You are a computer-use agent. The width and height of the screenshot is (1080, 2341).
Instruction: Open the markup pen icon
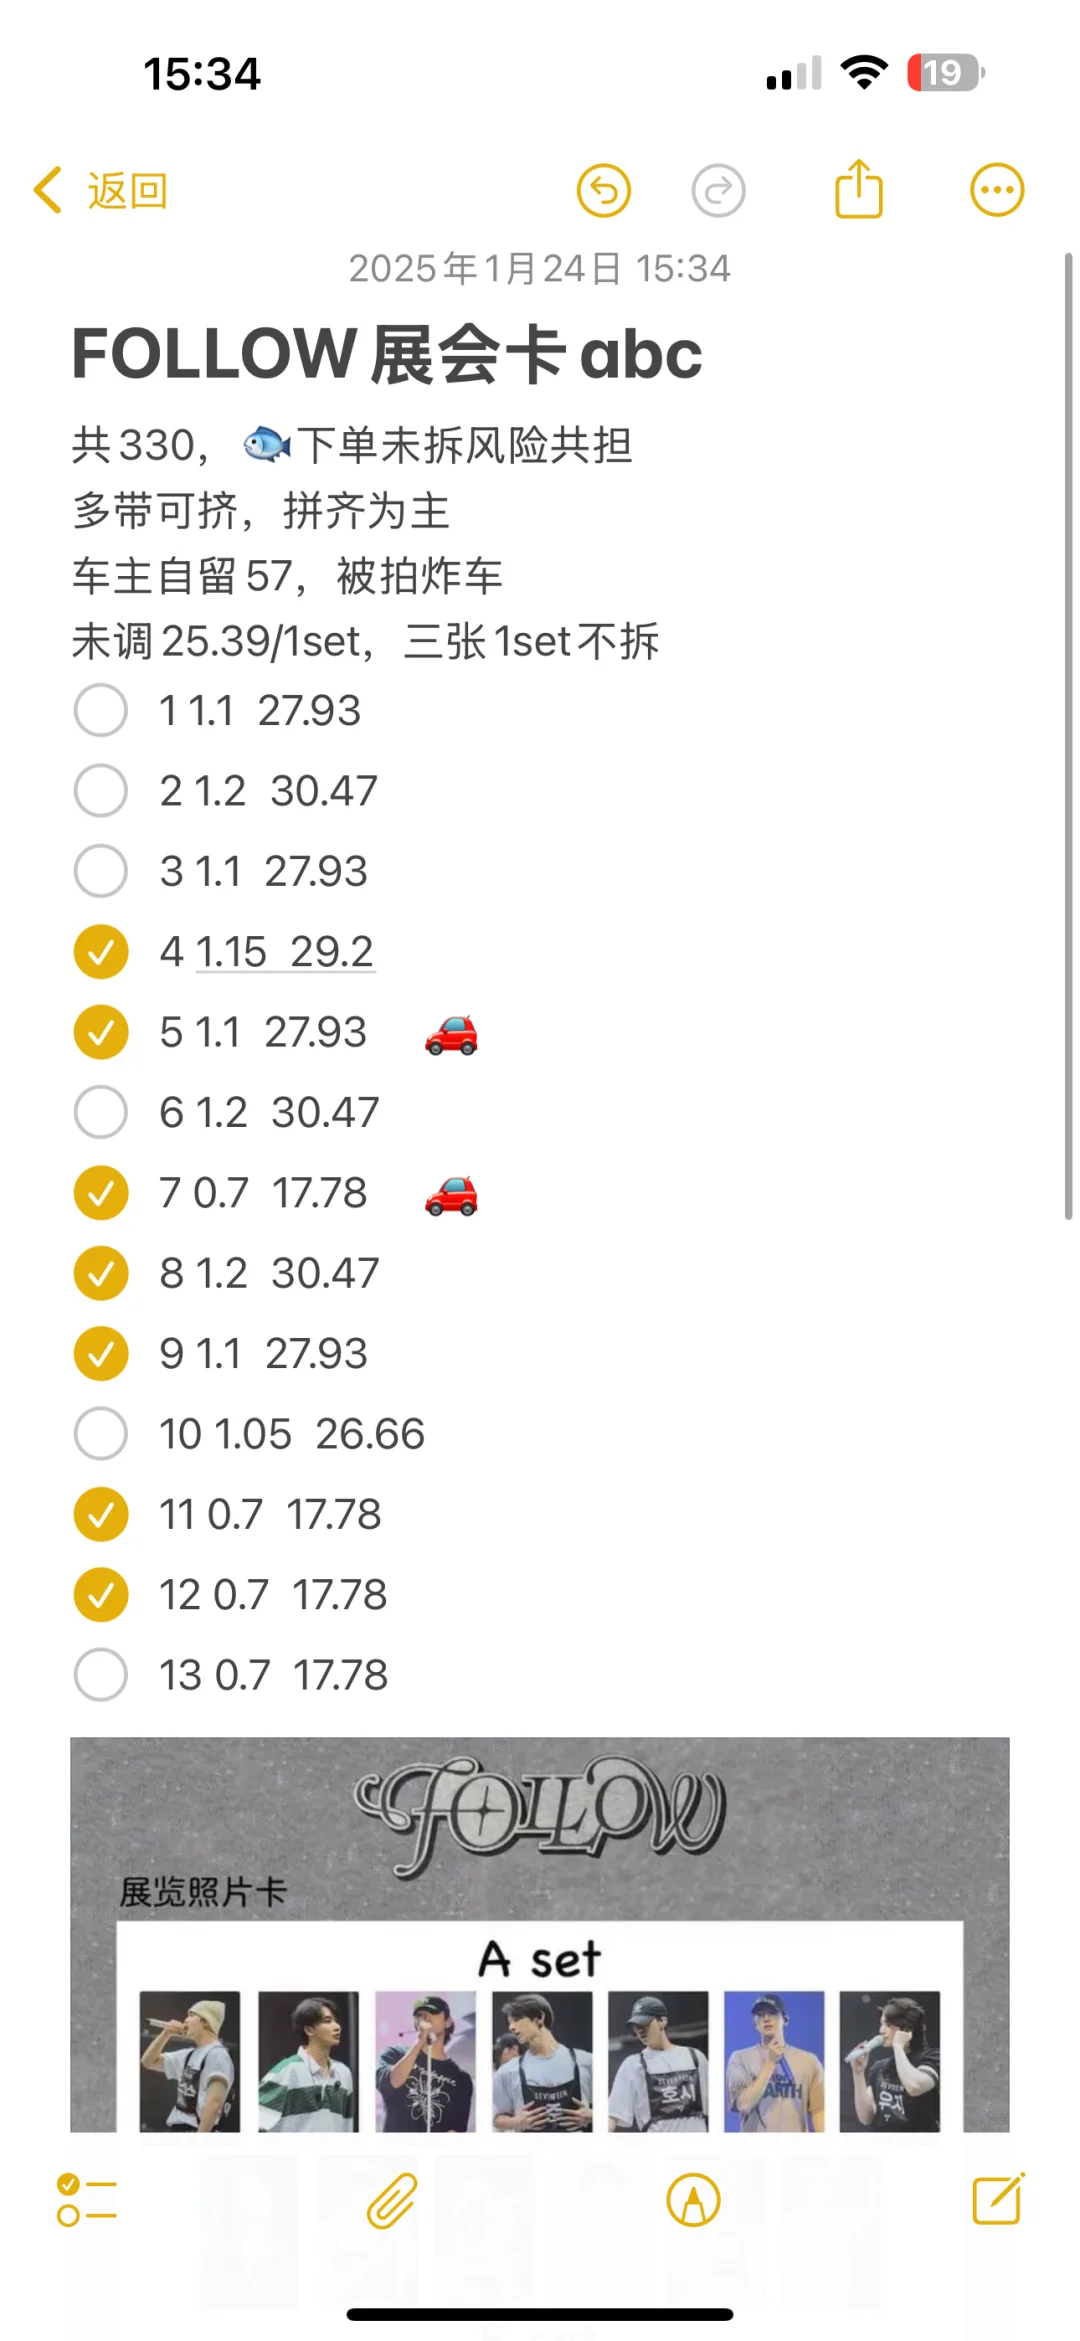(693, 2200)
